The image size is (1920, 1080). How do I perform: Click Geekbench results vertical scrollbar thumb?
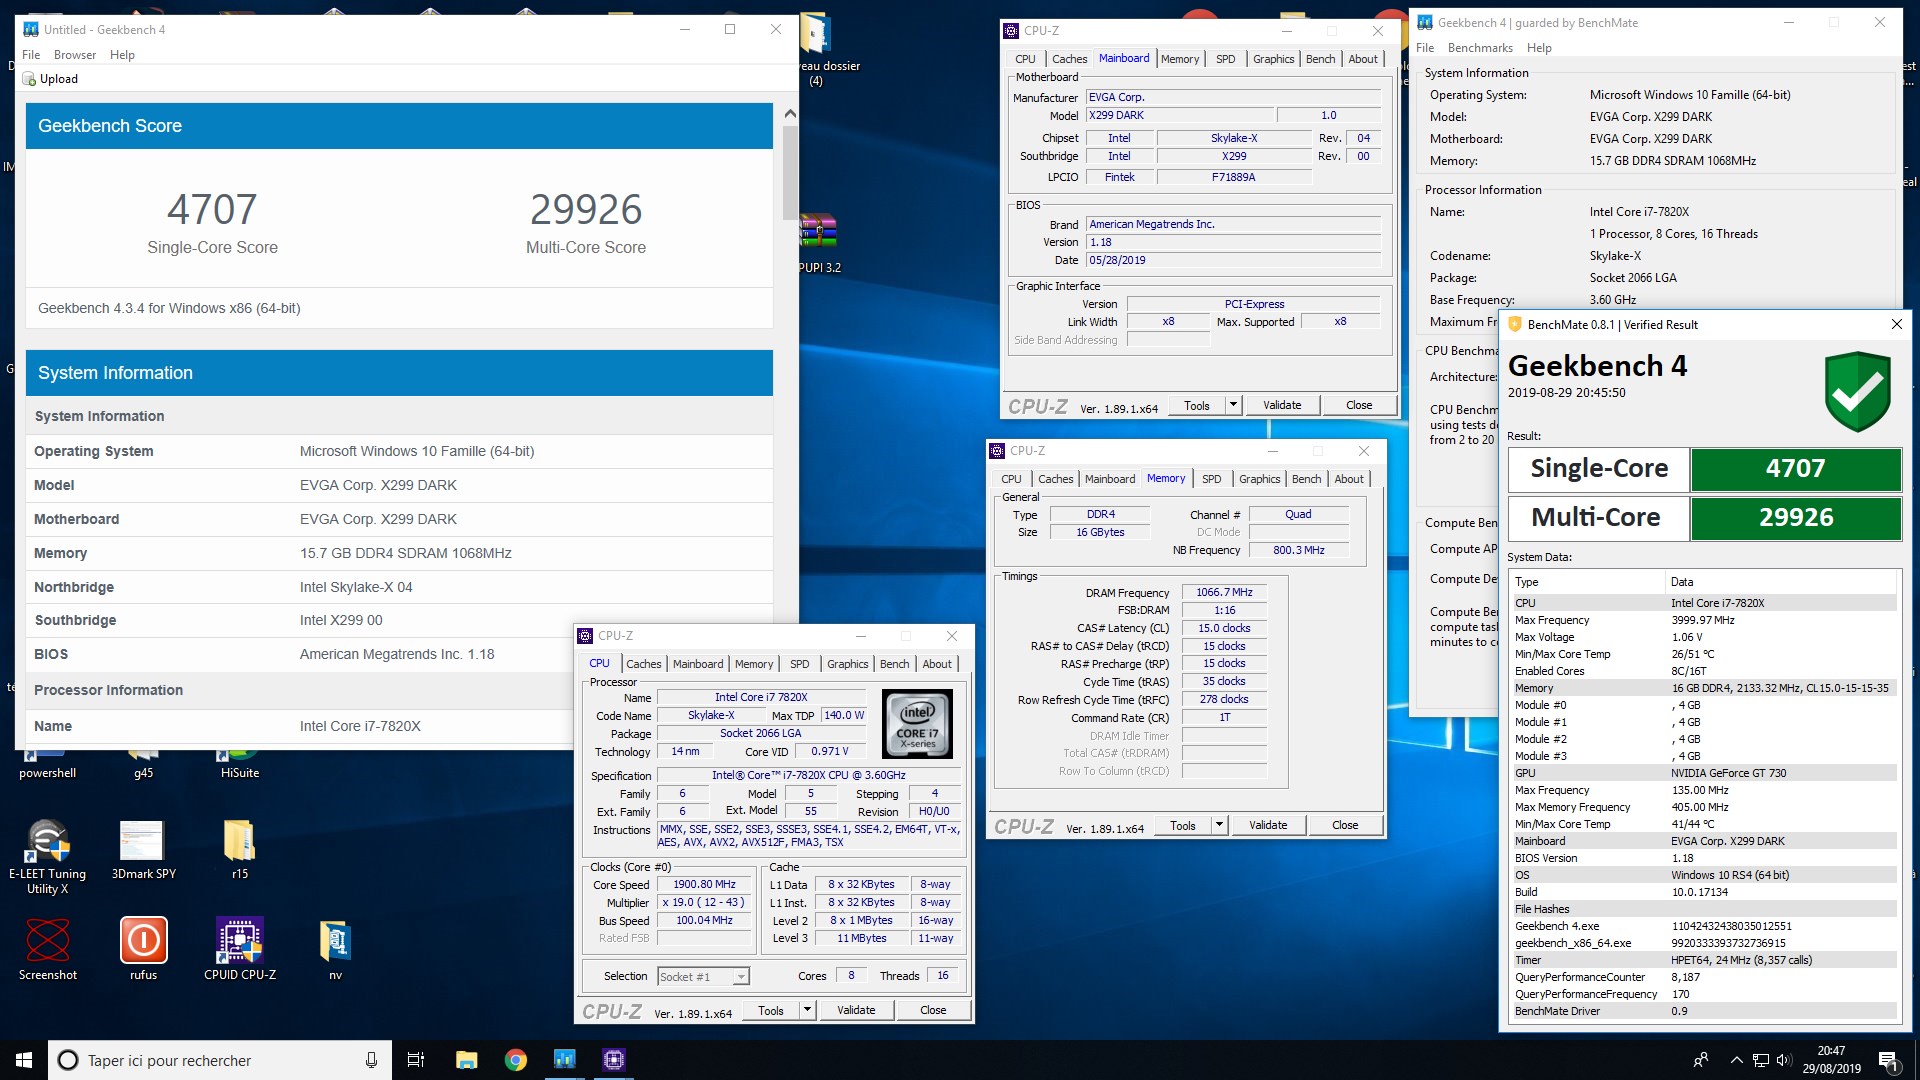point(790,171)
